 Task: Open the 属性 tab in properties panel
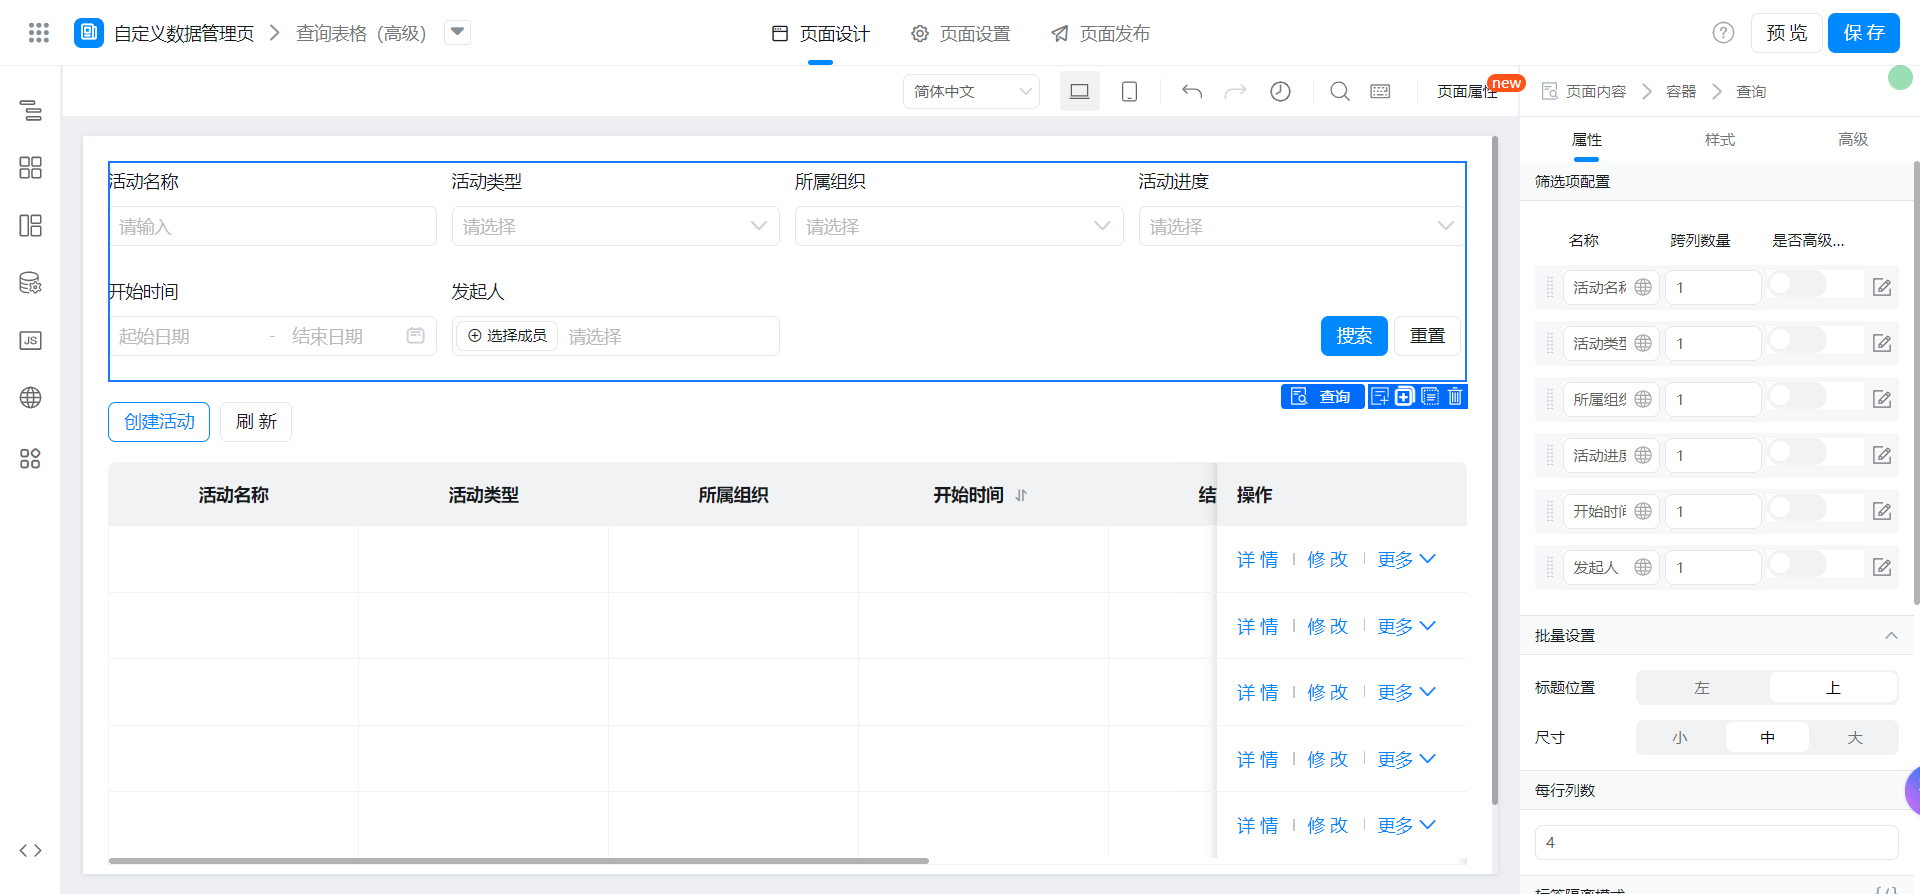click(x=1587, y=140)
